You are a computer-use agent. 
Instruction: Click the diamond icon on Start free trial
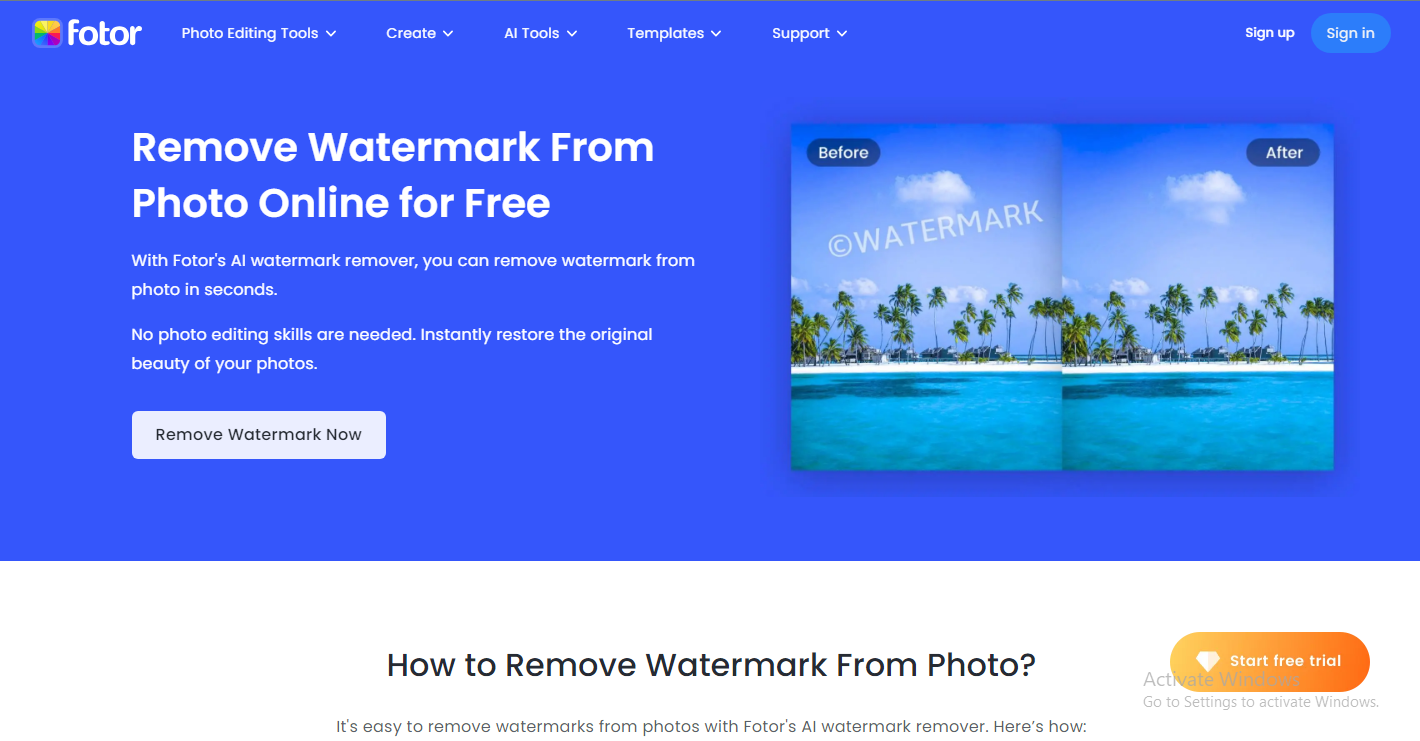[1208, 661]
